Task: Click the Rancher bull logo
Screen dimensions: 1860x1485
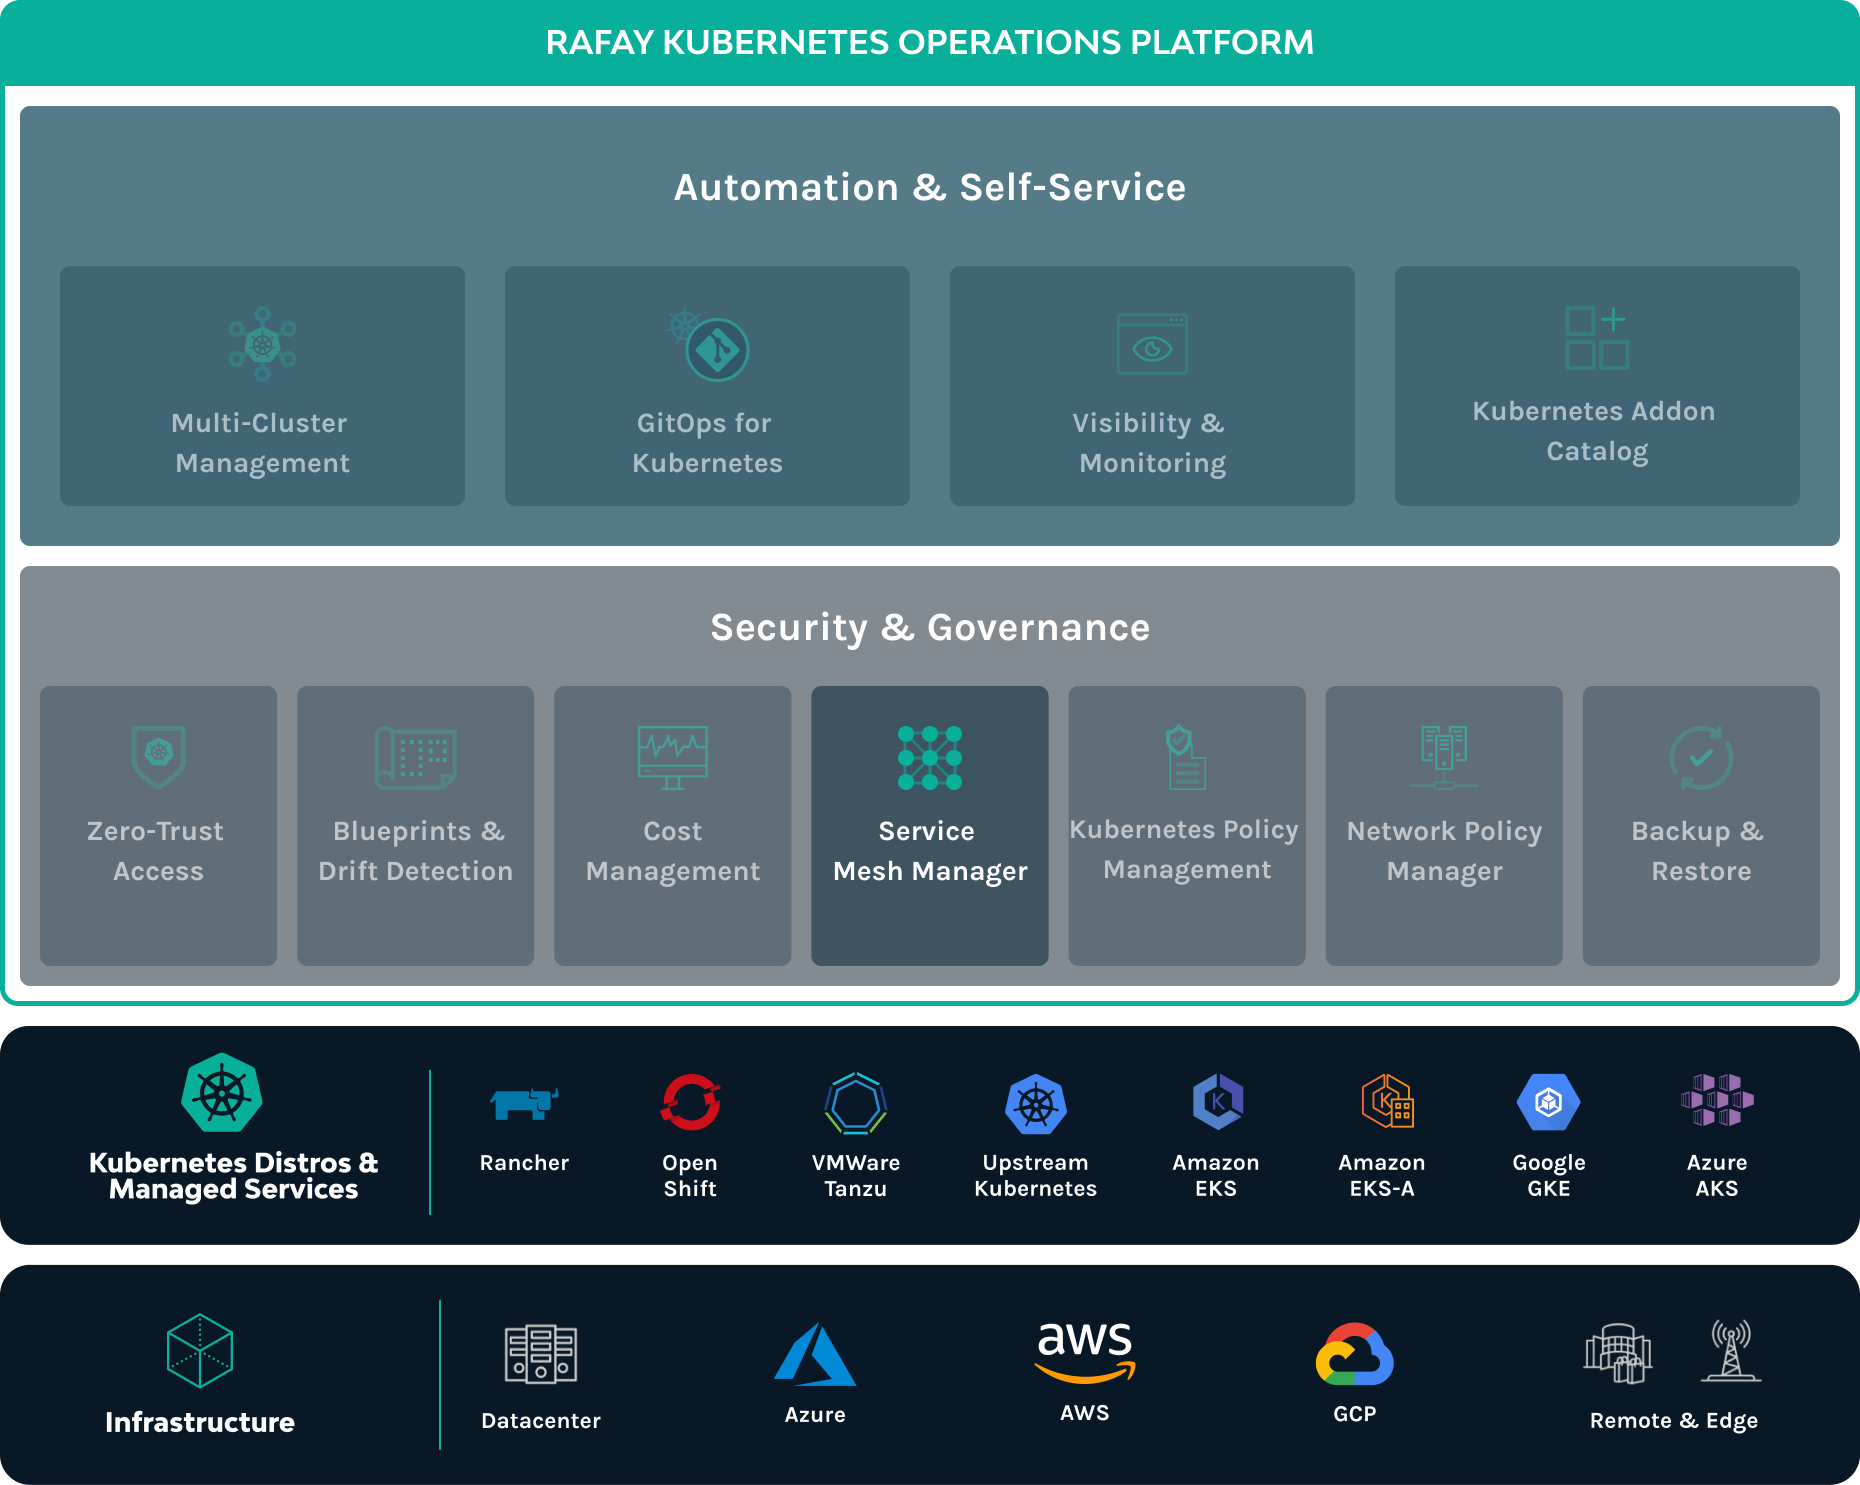Action: coord(524,1103)
